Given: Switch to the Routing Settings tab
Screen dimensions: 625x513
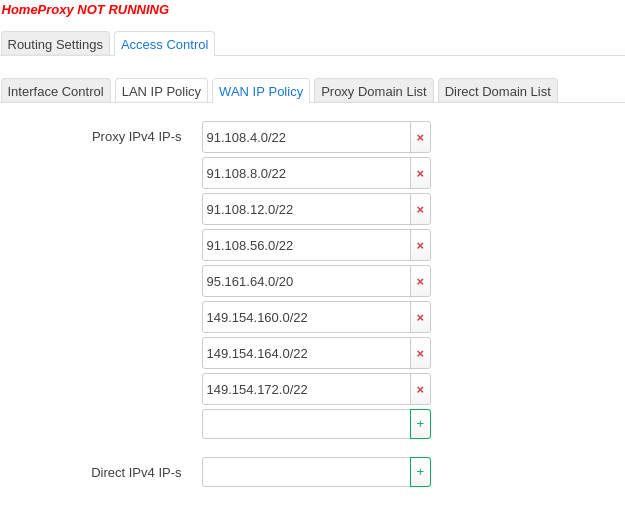Looking at the screenshot, I should [55, 44].
